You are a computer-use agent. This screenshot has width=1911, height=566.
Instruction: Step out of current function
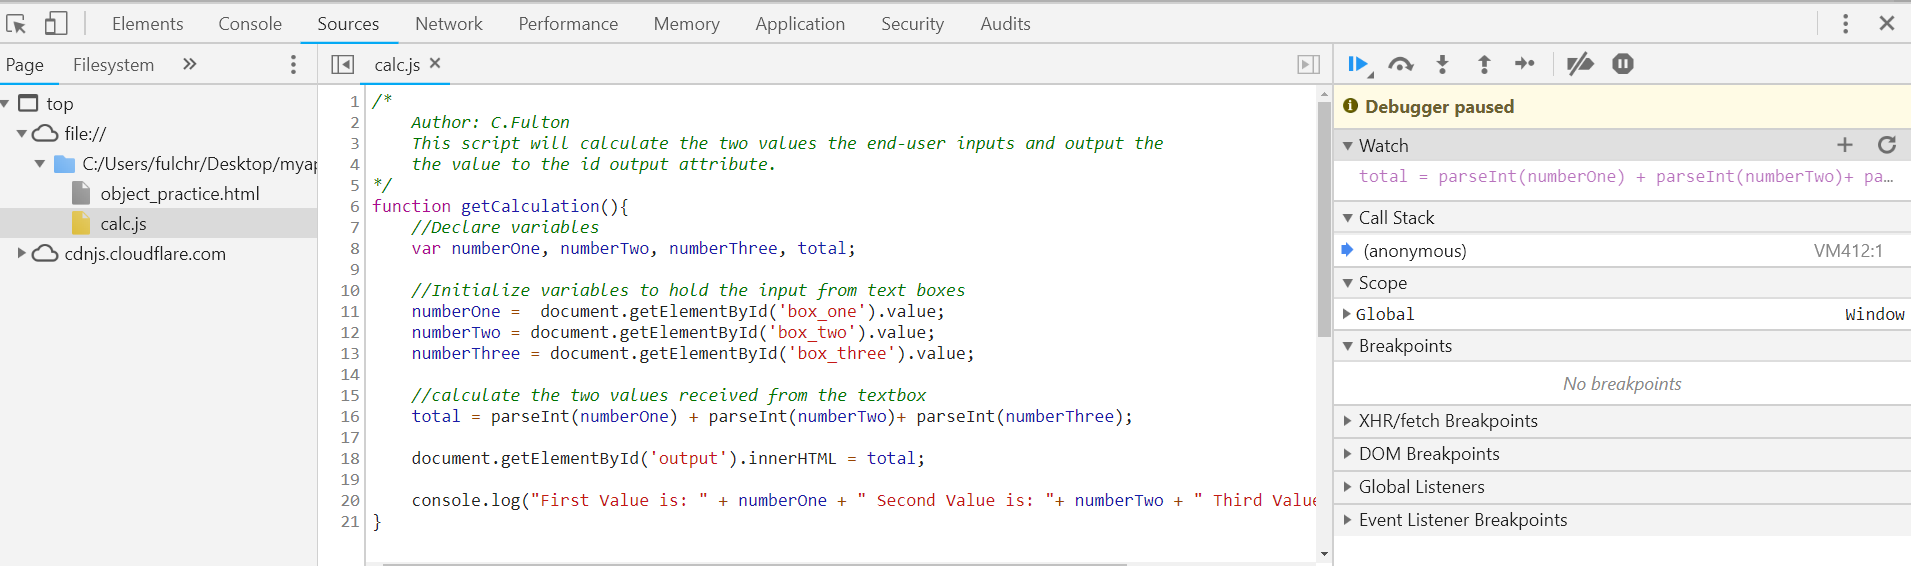(1484, 64)
